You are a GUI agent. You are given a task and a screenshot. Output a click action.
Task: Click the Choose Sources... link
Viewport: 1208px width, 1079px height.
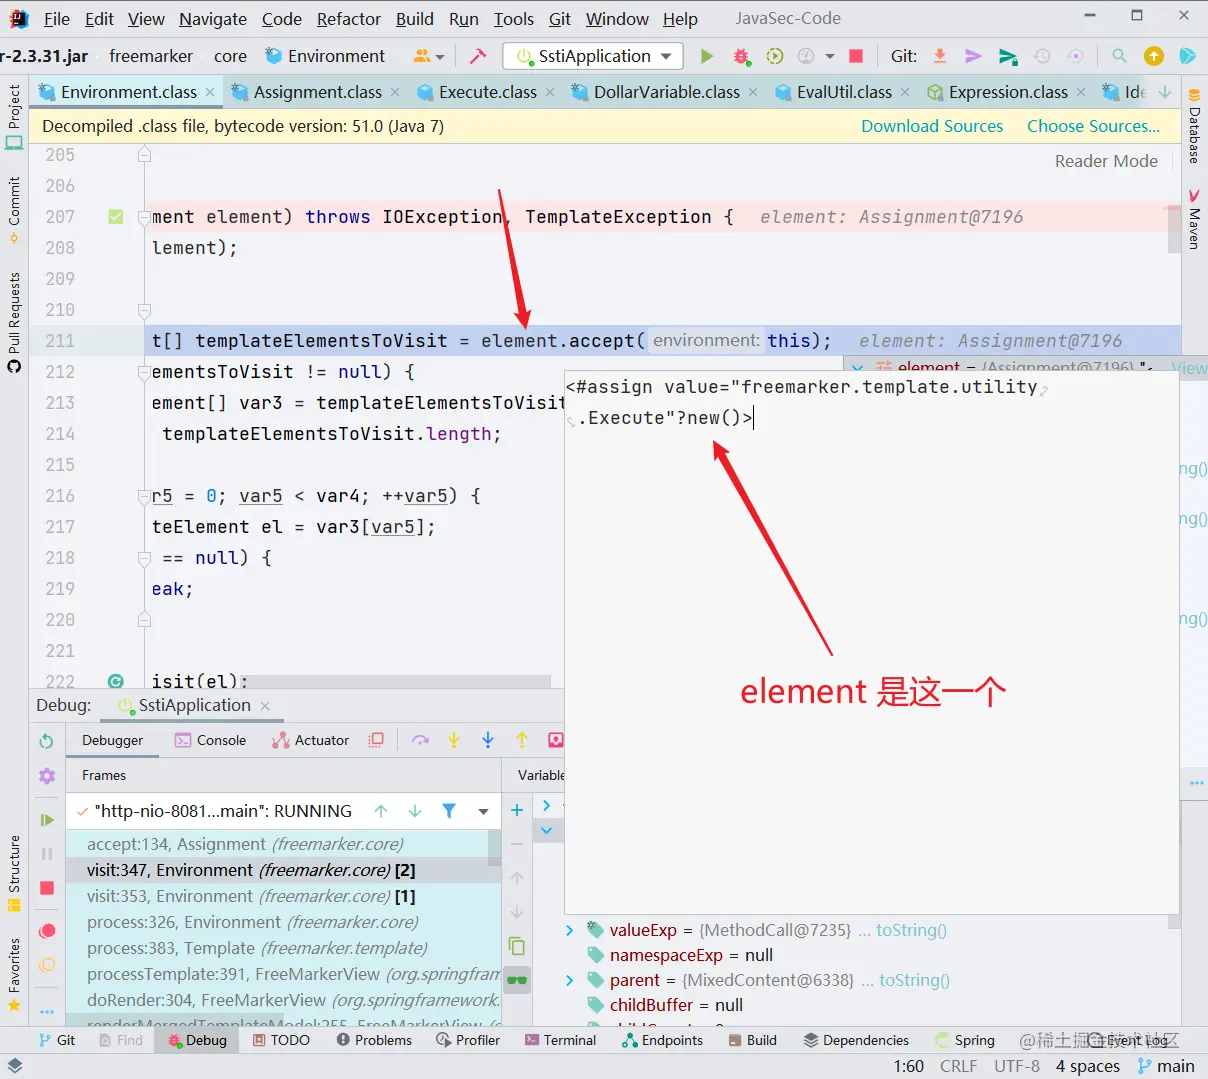coord(1093,126)
